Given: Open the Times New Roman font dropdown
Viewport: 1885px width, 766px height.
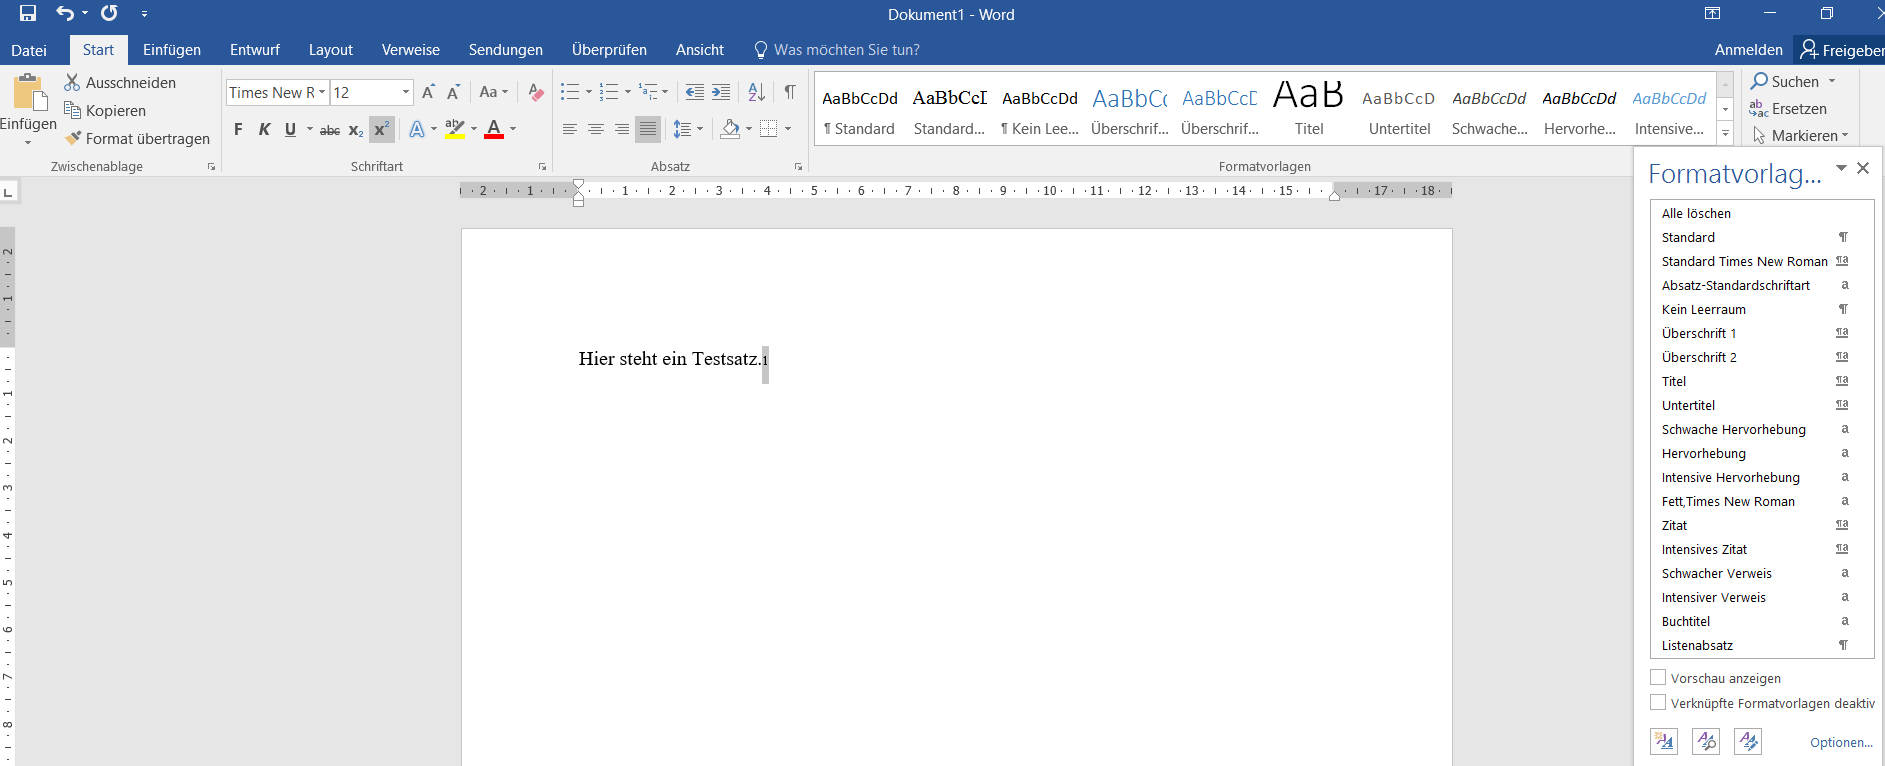Looking at the screenshot, I should [278, 92].
